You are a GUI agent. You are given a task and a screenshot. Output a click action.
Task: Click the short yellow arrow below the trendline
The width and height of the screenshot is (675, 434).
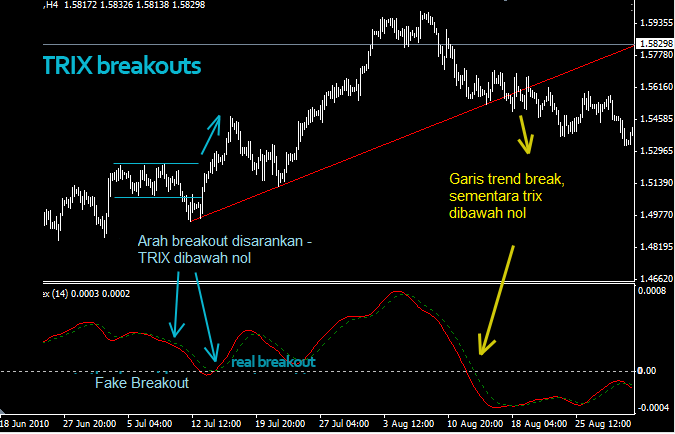click(x=523, y=131)
